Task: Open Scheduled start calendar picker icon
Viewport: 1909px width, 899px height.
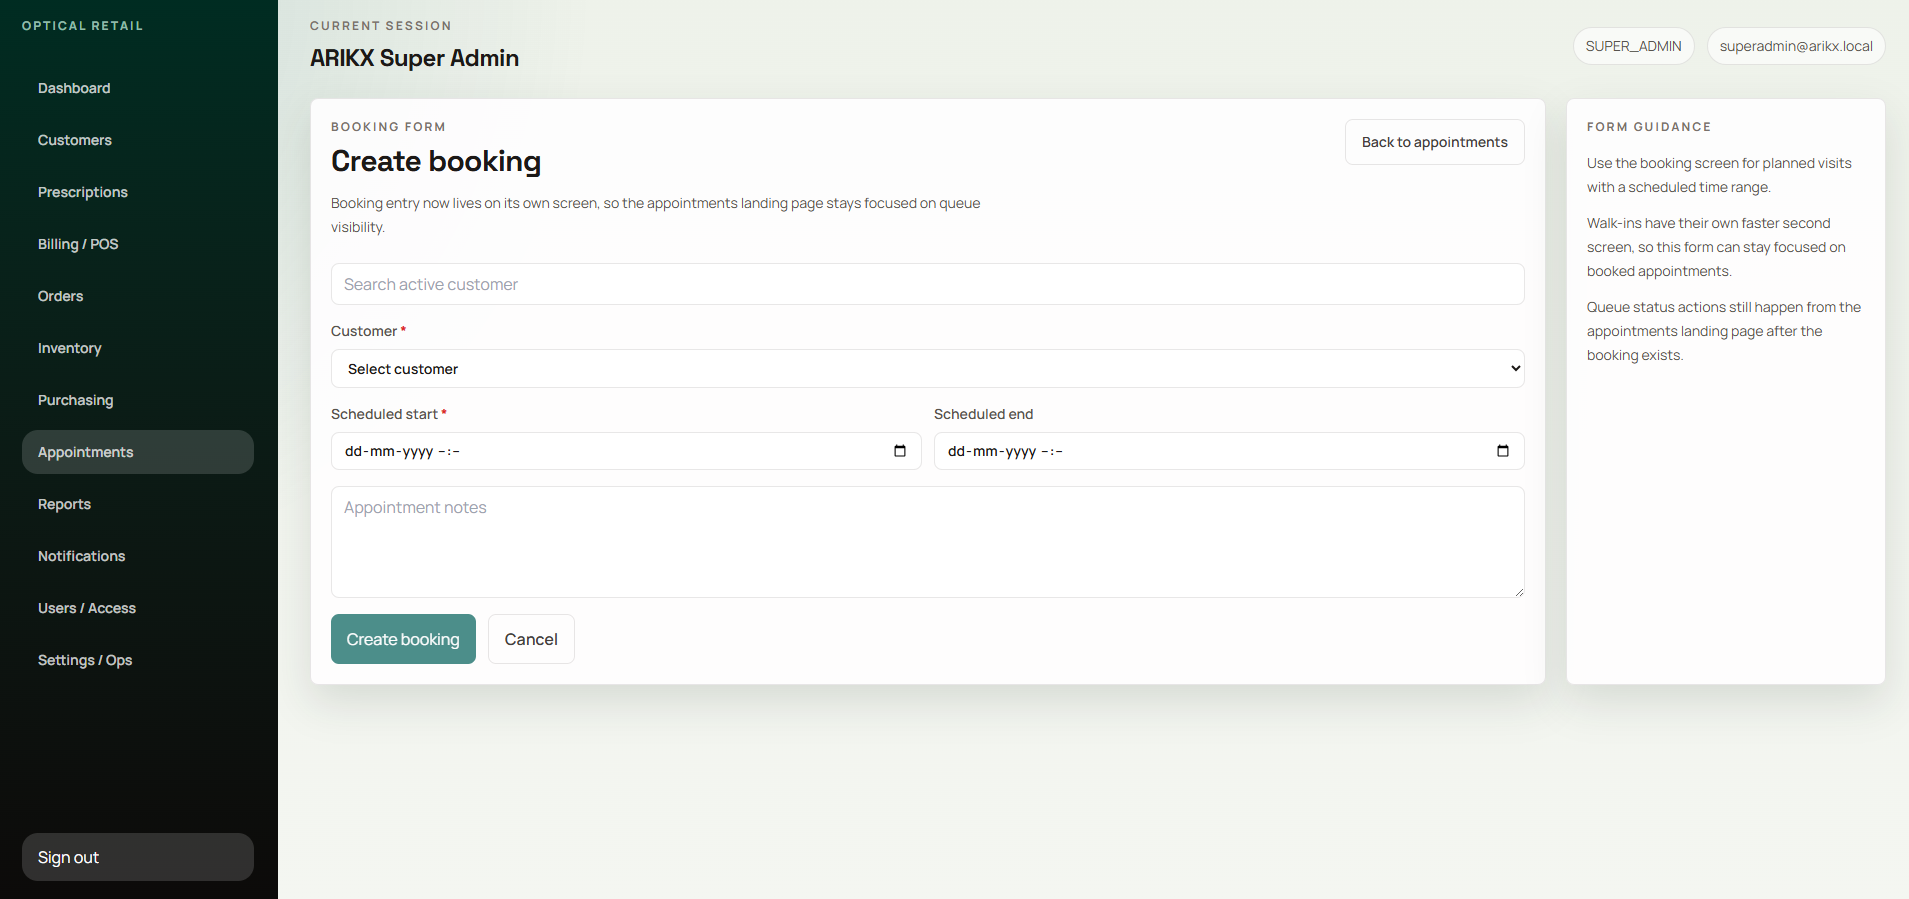Action: [900, 451]
